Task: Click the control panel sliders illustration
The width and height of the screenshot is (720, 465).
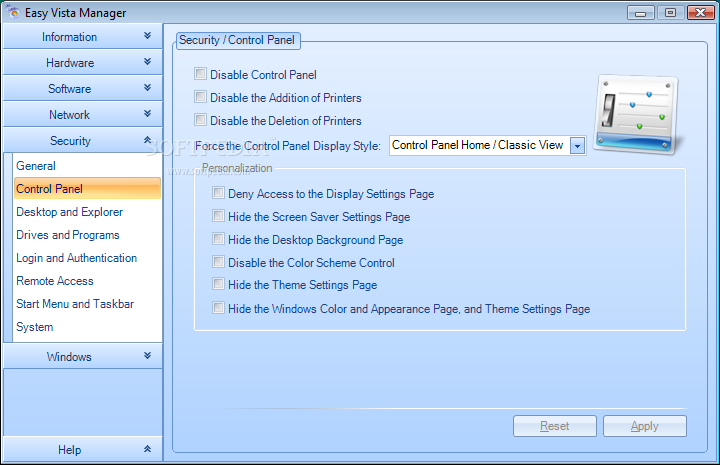Action: [636, 114]
